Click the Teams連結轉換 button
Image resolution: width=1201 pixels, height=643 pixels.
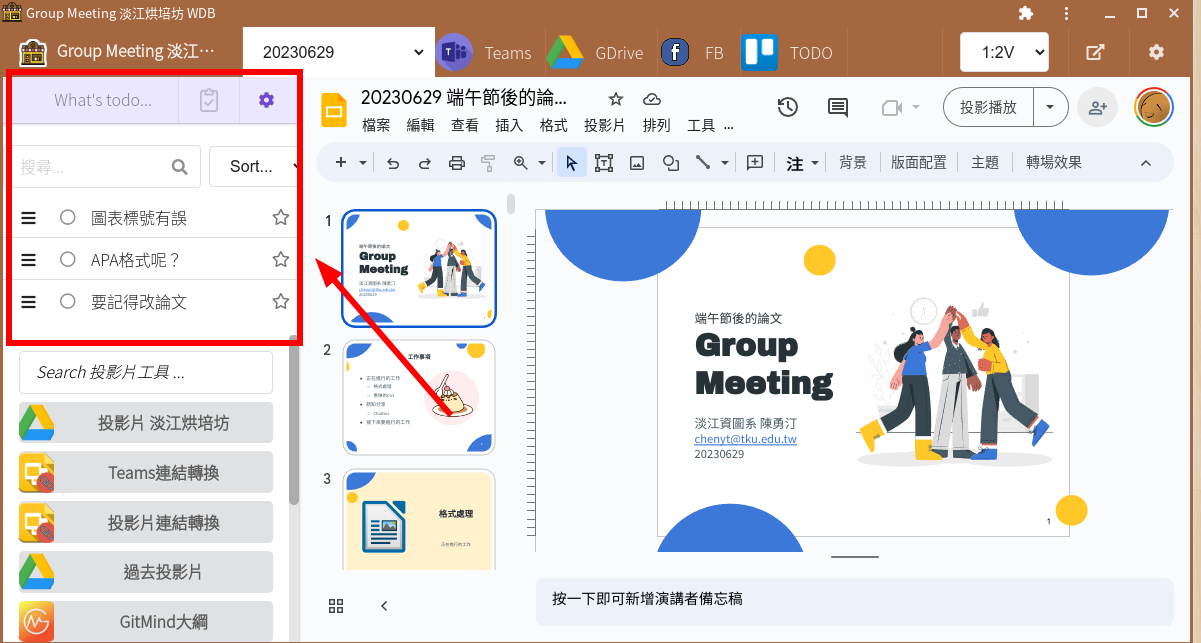(146, 473)
